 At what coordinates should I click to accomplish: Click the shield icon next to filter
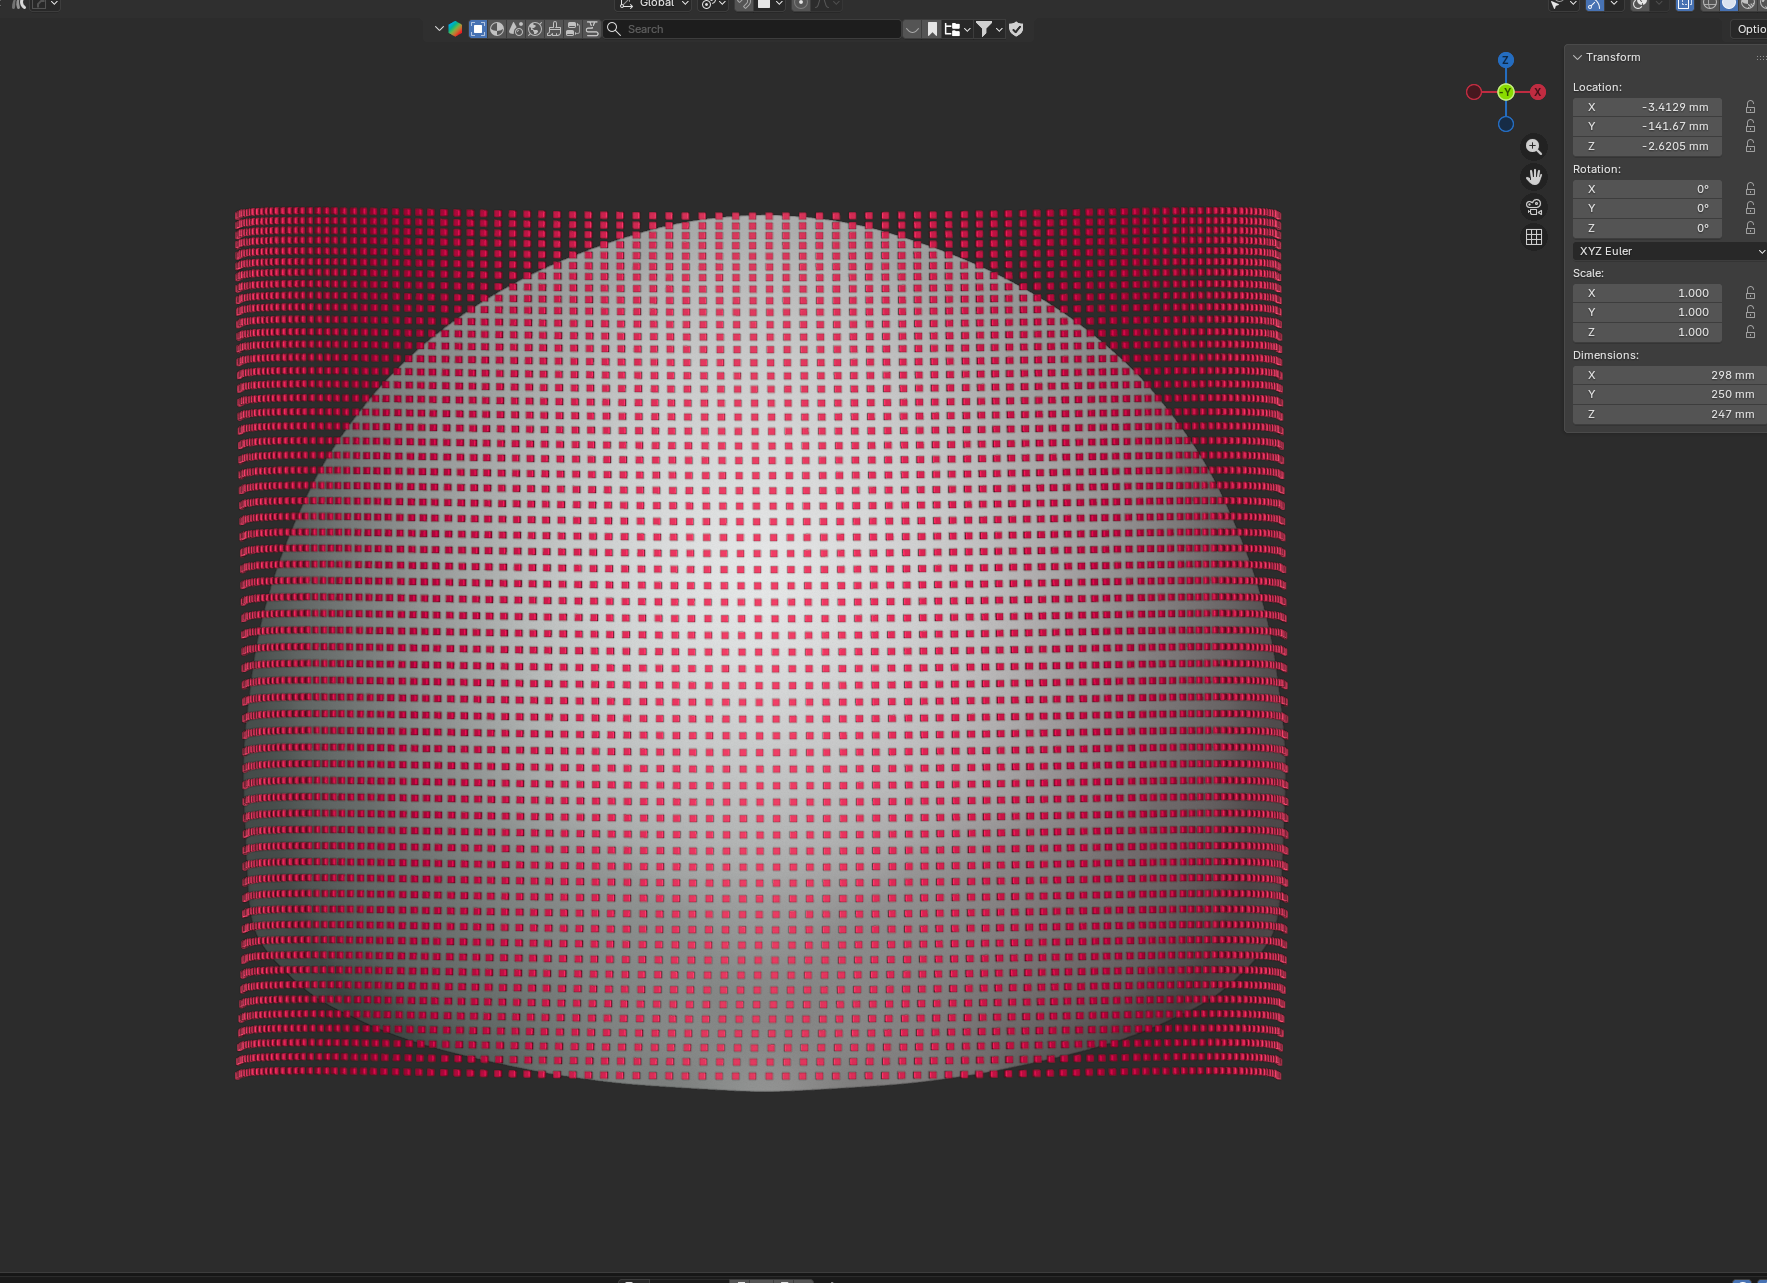[x=1017, y=29]
